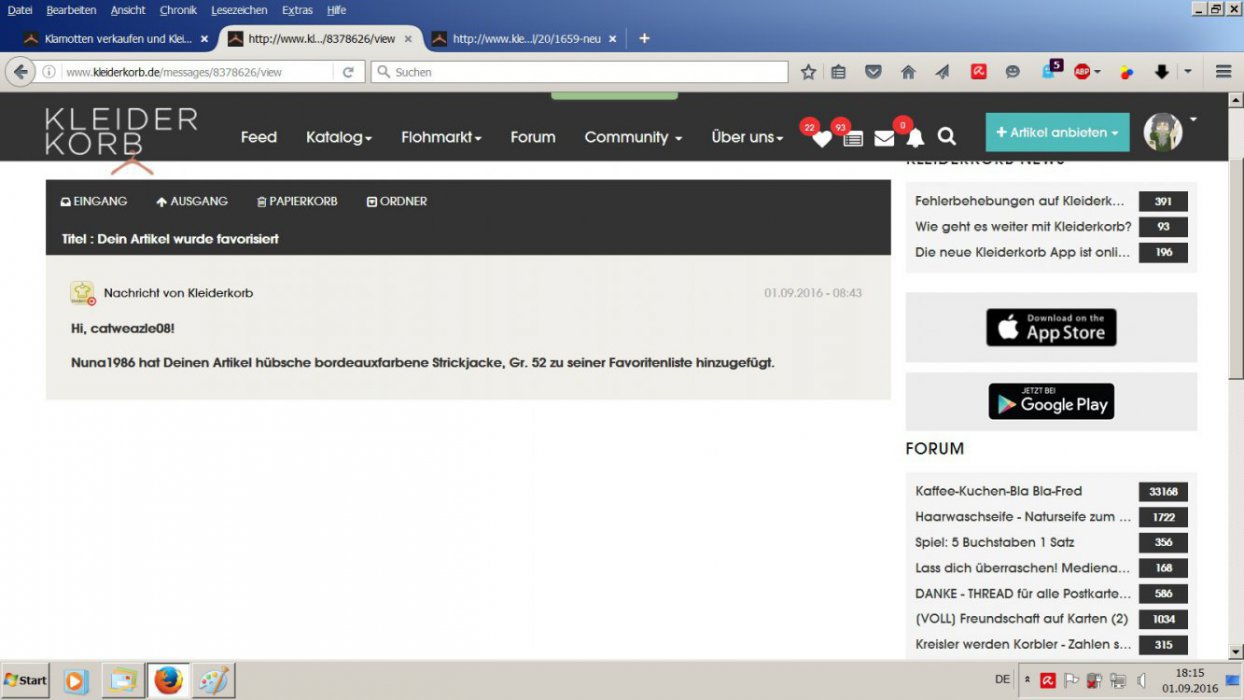Open notifications via the bell icon
The height and width of the screenshot is (700, 1244).
point(915,138)
